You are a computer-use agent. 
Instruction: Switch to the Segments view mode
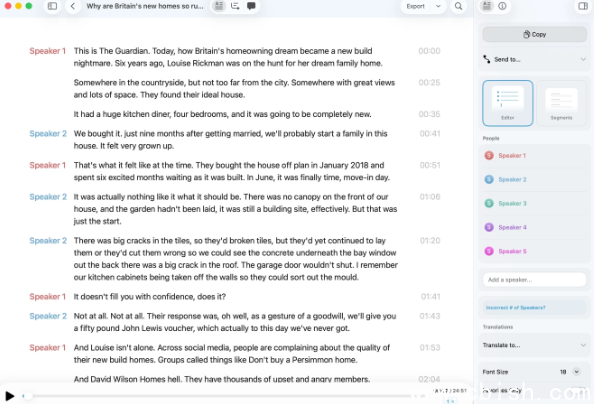(561, 103)
